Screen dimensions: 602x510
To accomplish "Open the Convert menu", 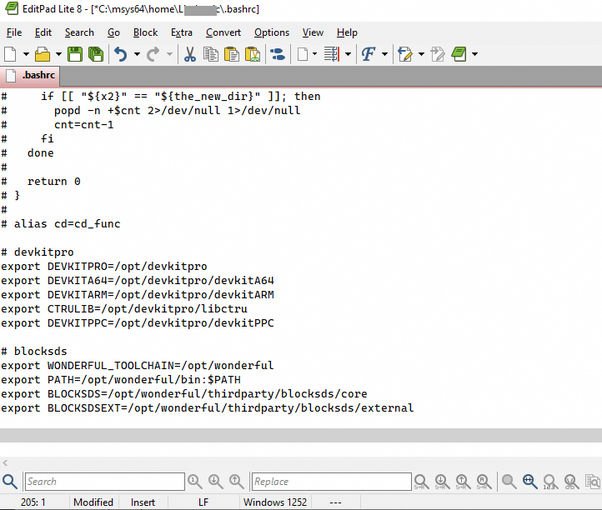I will point(223,33).
